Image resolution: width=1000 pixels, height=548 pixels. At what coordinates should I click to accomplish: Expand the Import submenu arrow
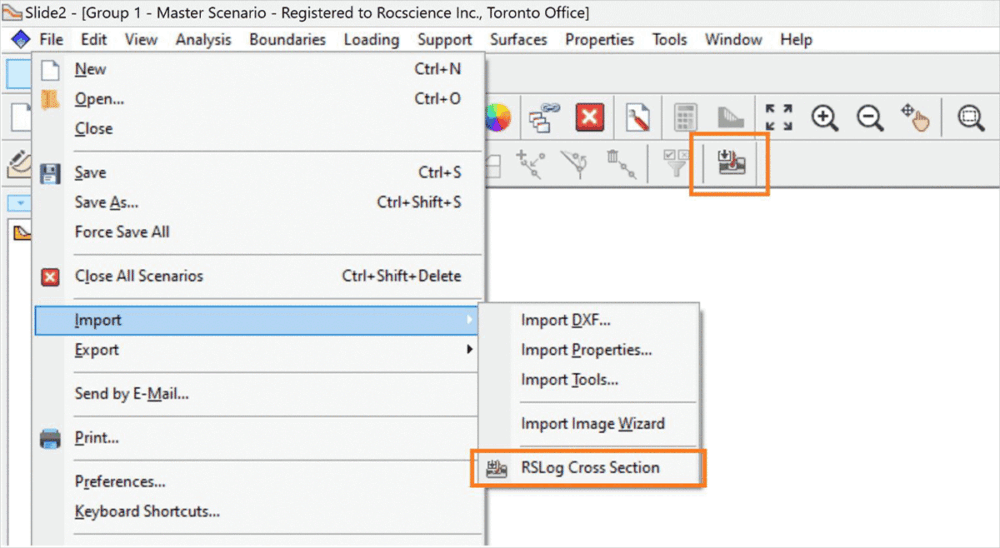[469, 321]
